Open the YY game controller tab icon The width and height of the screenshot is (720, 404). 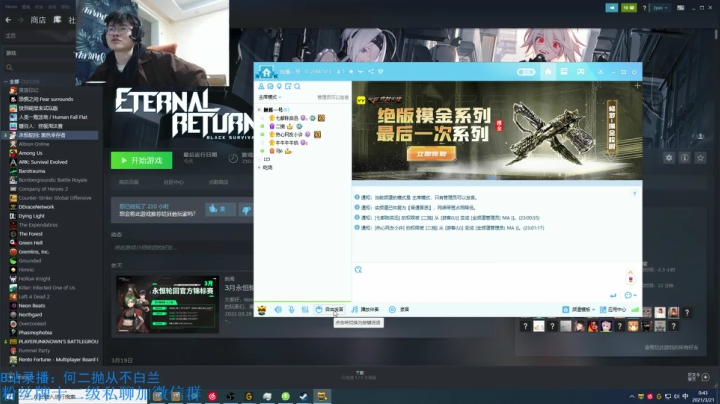(580, 72)
